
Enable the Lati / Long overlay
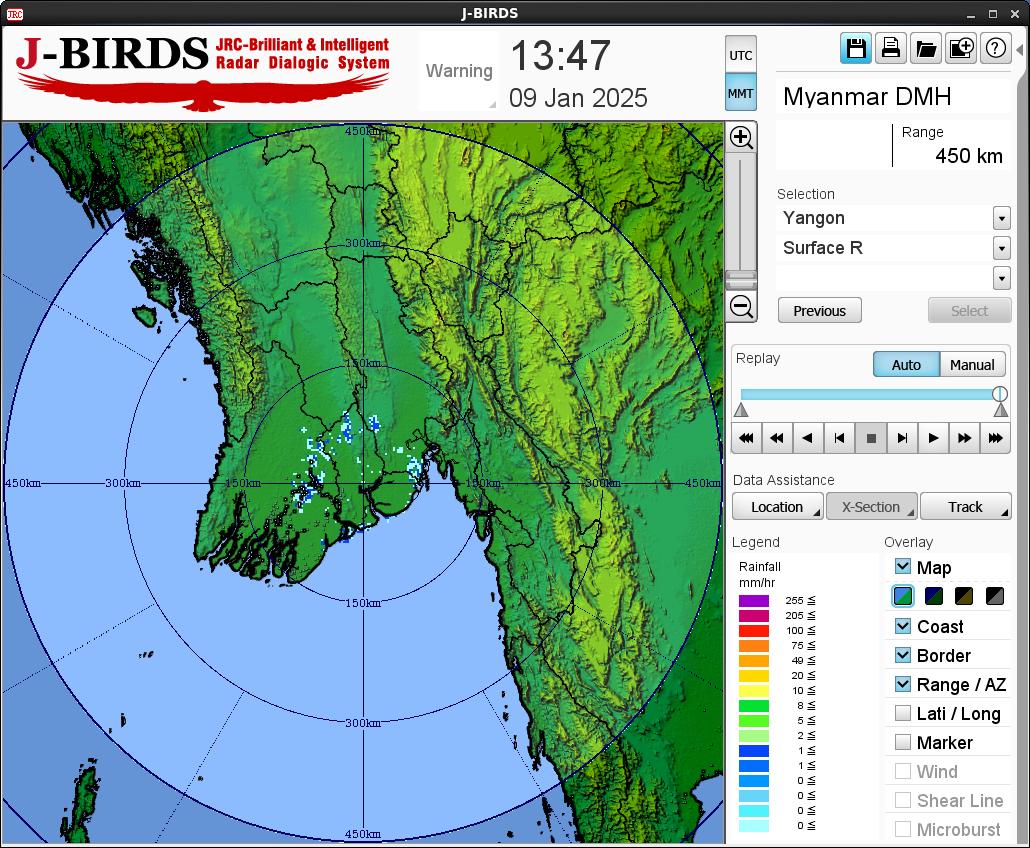(903, 713)
